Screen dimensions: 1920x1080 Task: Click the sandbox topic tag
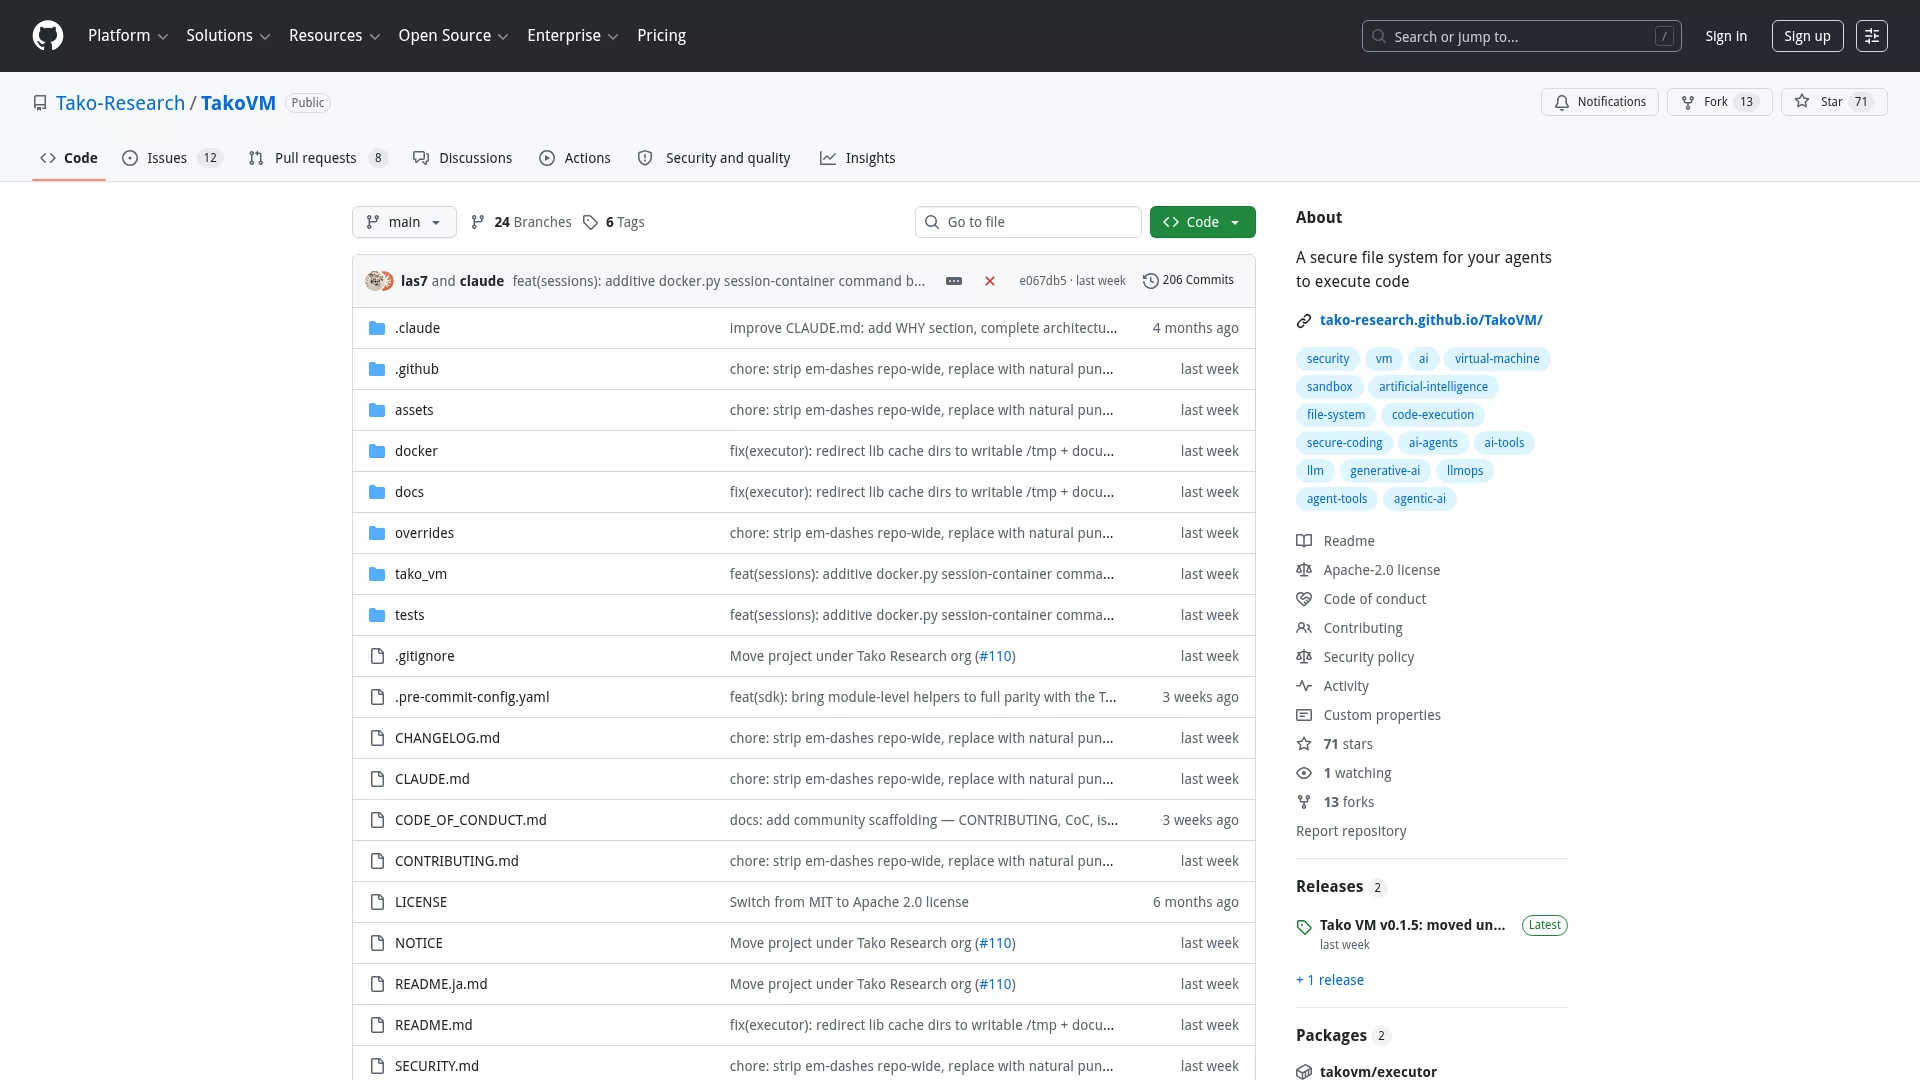click(x=1329, y=387)
